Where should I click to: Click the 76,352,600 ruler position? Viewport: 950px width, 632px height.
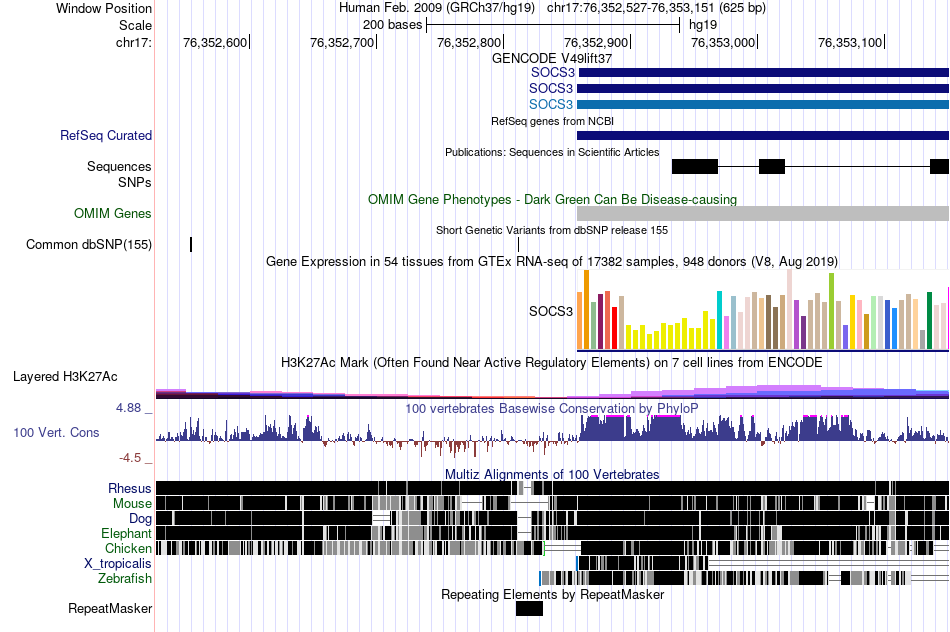[x=215, y=42]
